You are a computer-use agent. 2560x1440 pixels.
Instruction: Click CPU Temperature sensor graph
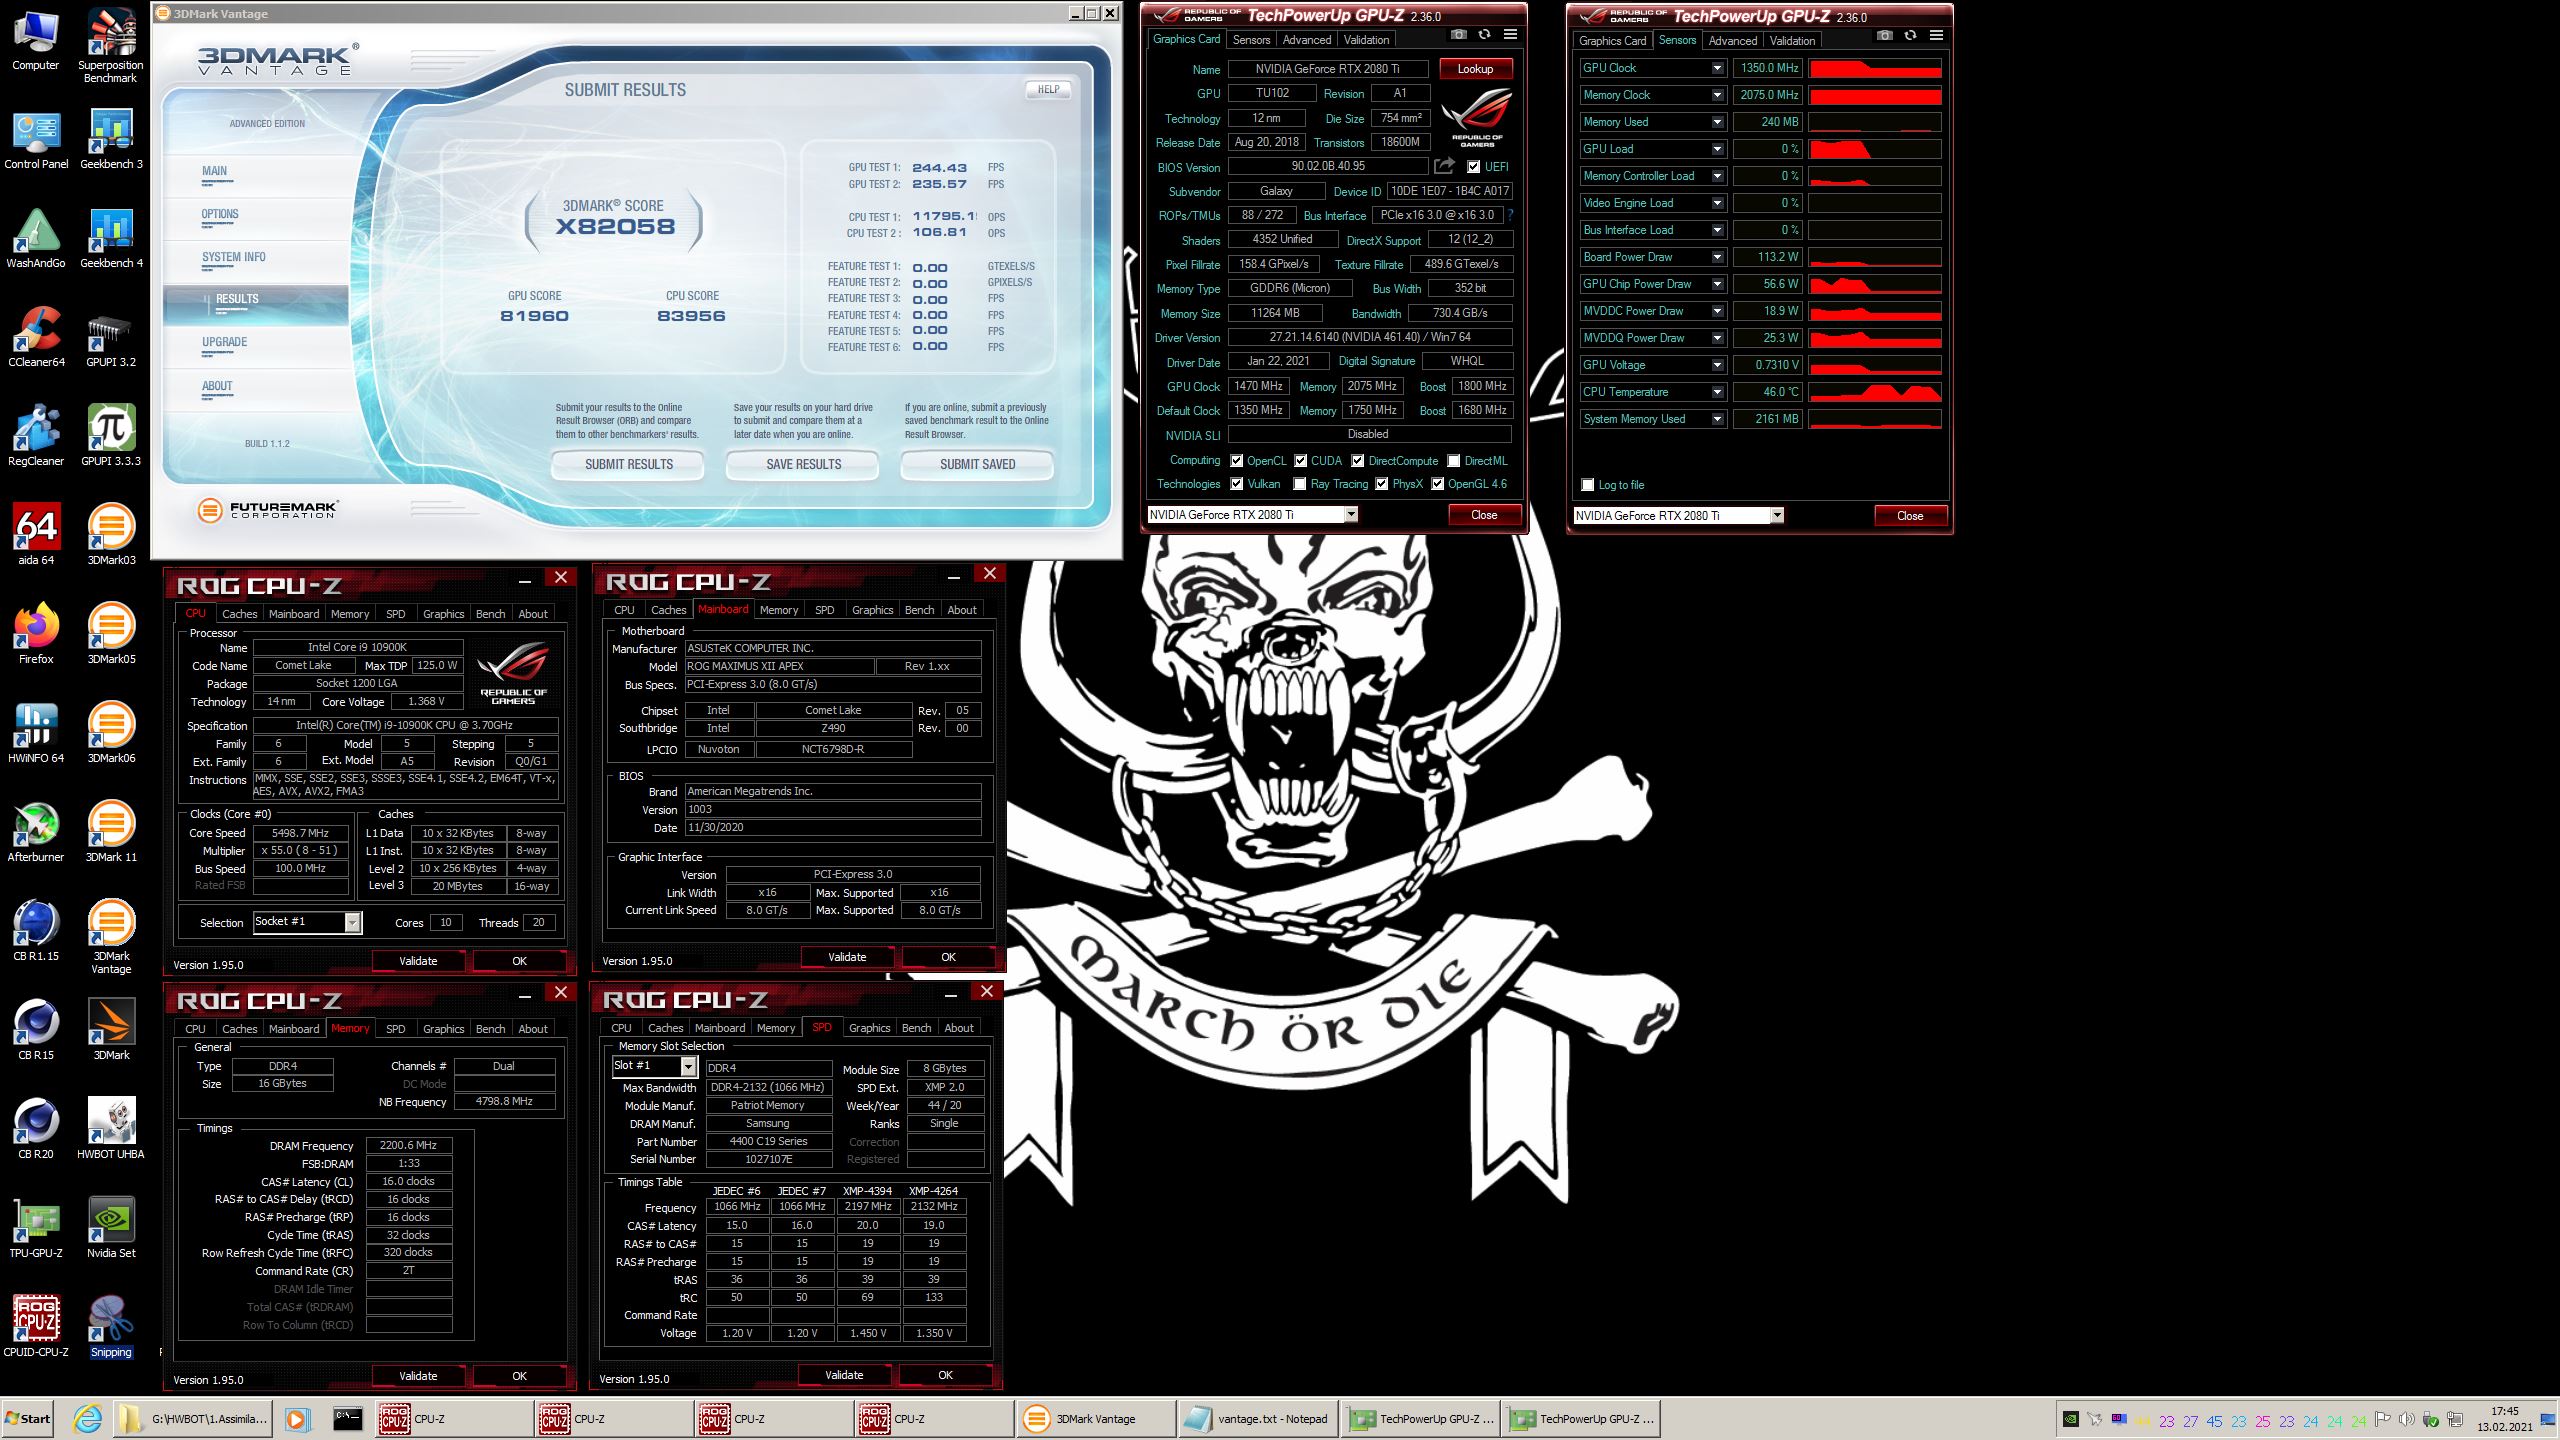tap(1875, 392)
